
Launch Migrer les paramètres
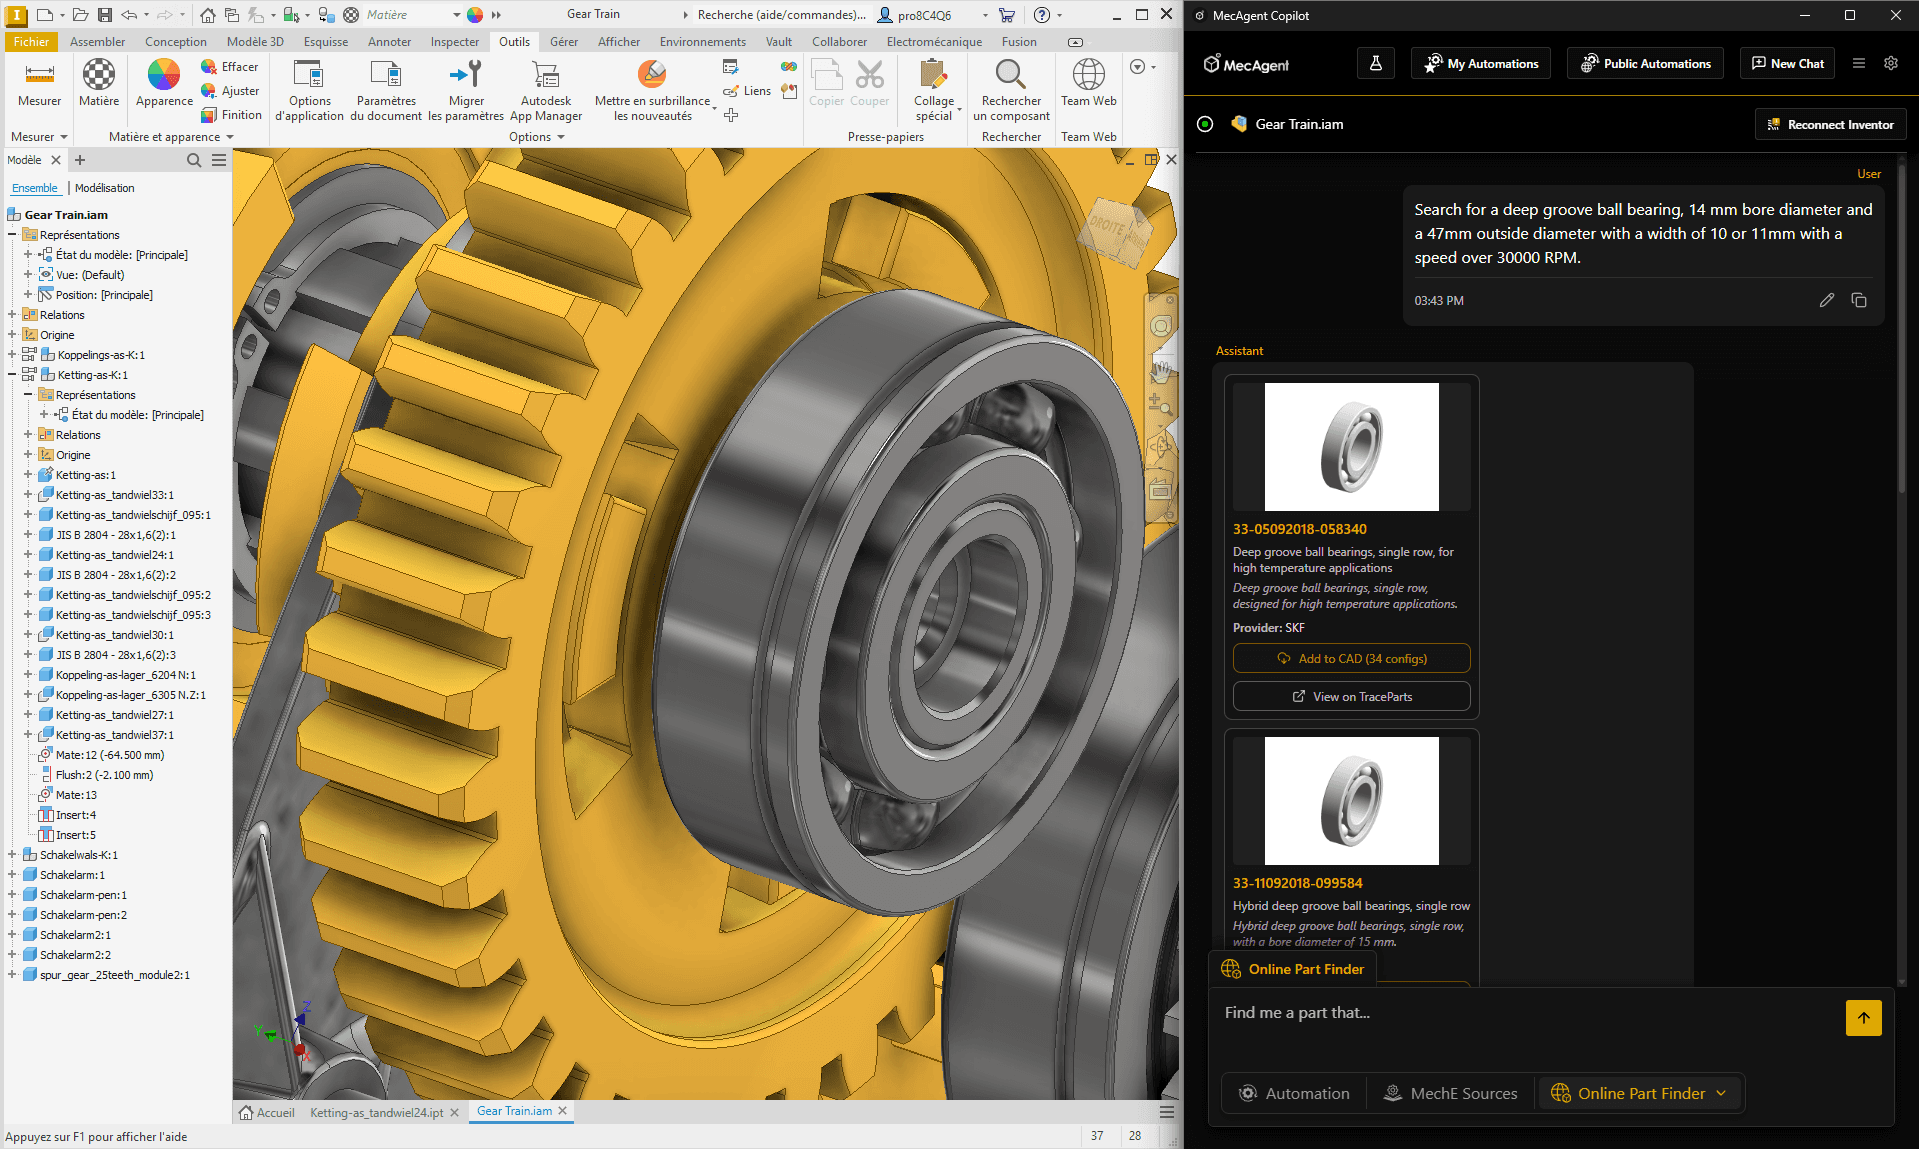(466, 90)
